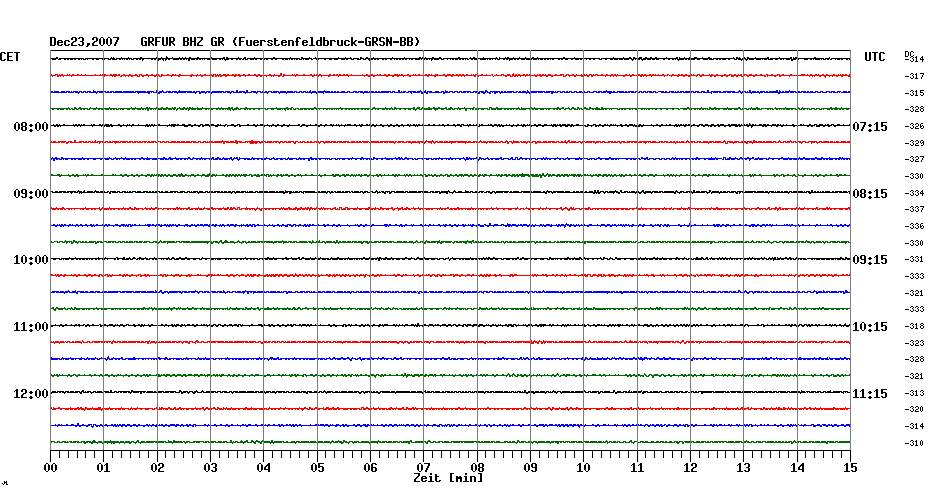Click the black seismic trace at 12:00 CET

click(x=451, y=392)
